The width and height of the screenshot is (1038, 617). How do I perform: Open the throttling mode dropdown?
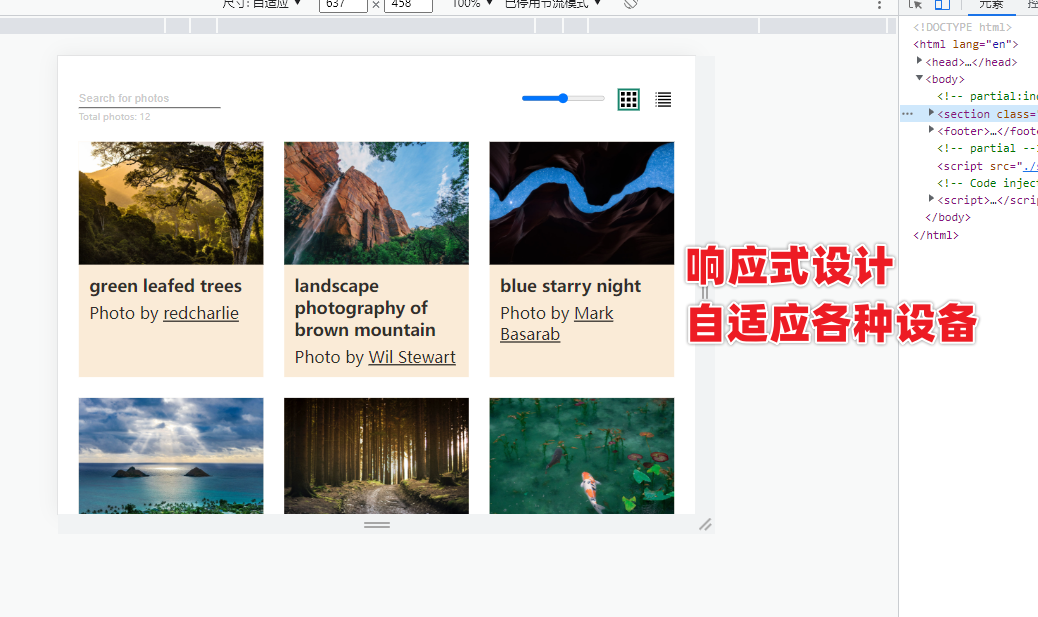click(553, 4)
